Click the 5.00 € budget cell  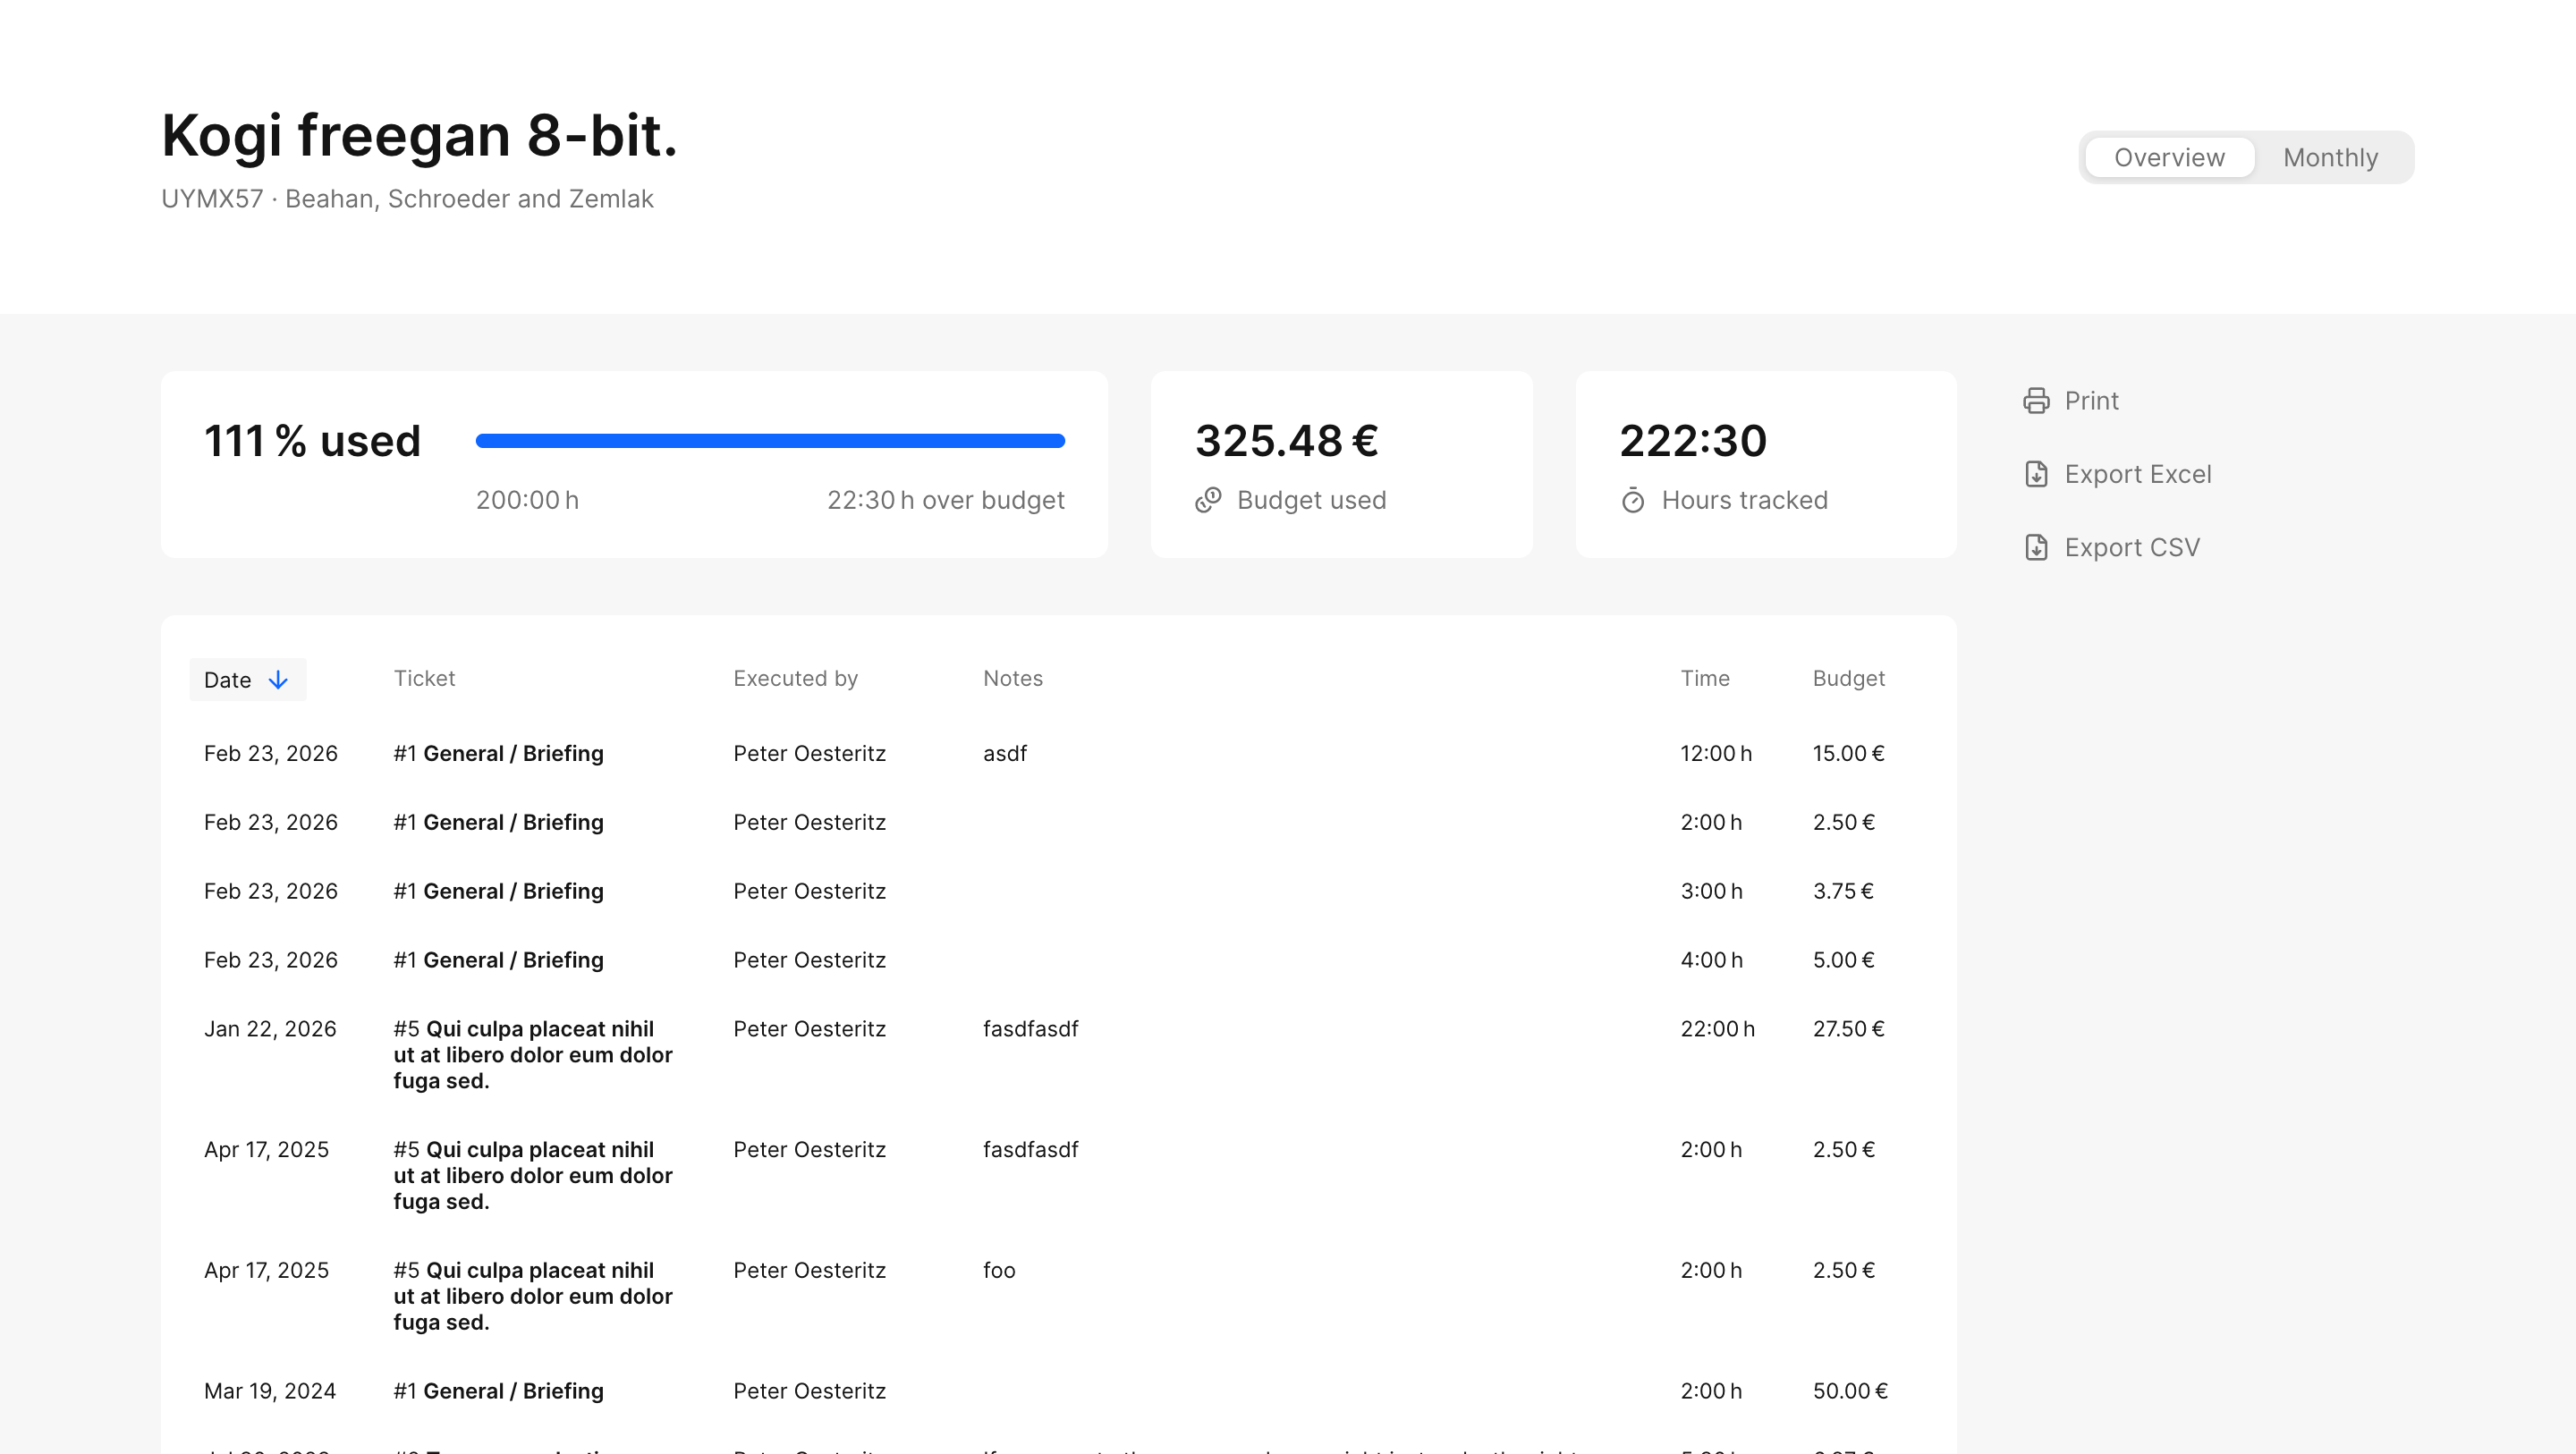(1843, 960)
